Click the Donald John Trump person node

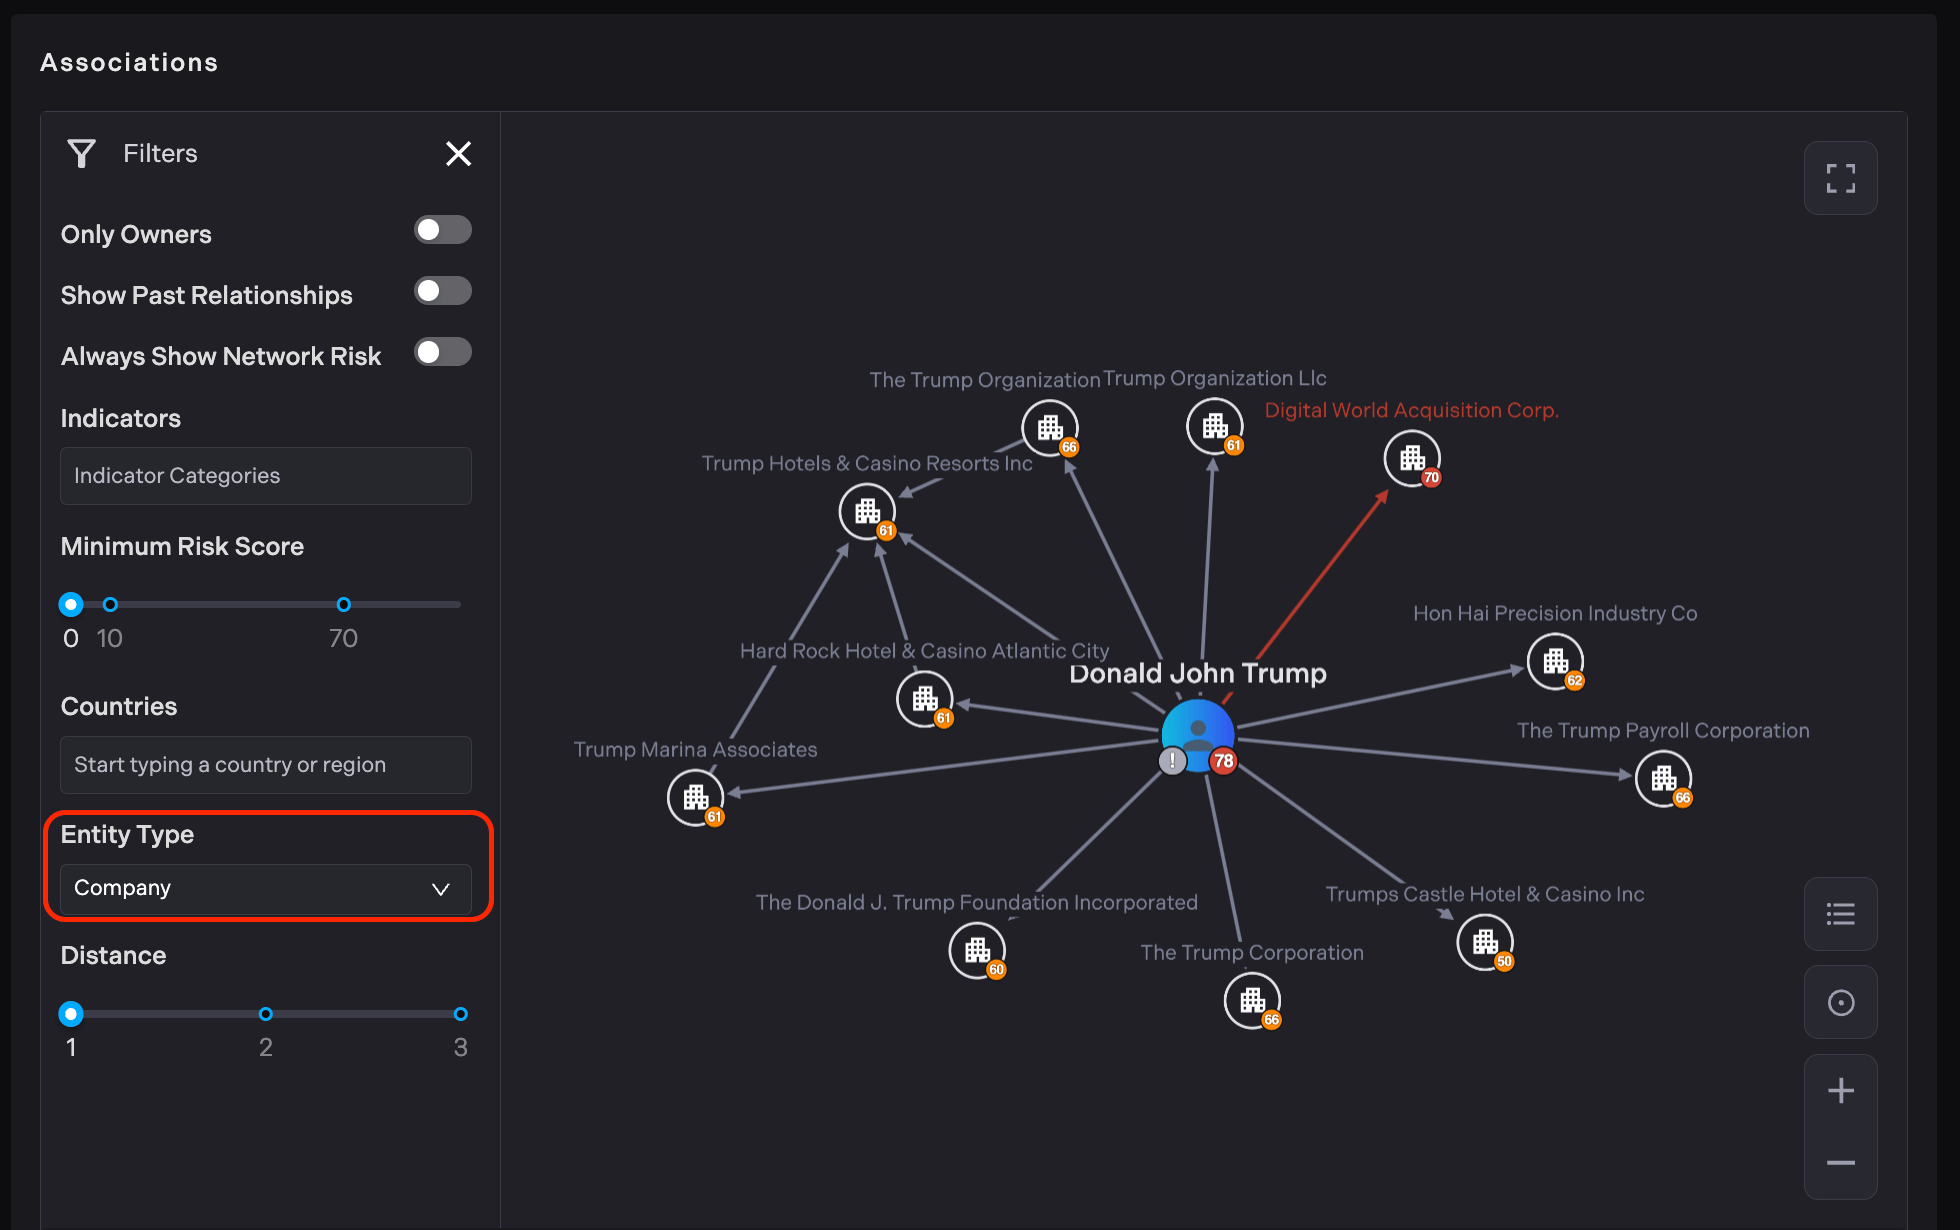[x=1197, y=735]
